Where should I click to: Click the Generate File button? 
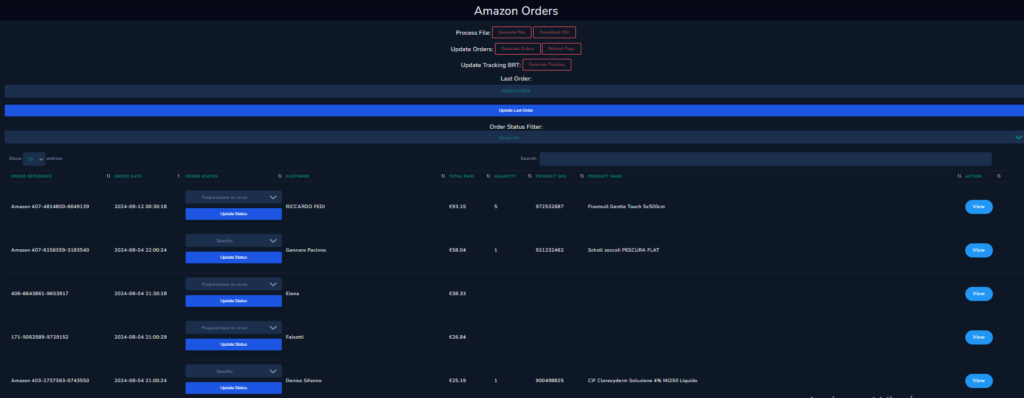click(x=512, y=32)
